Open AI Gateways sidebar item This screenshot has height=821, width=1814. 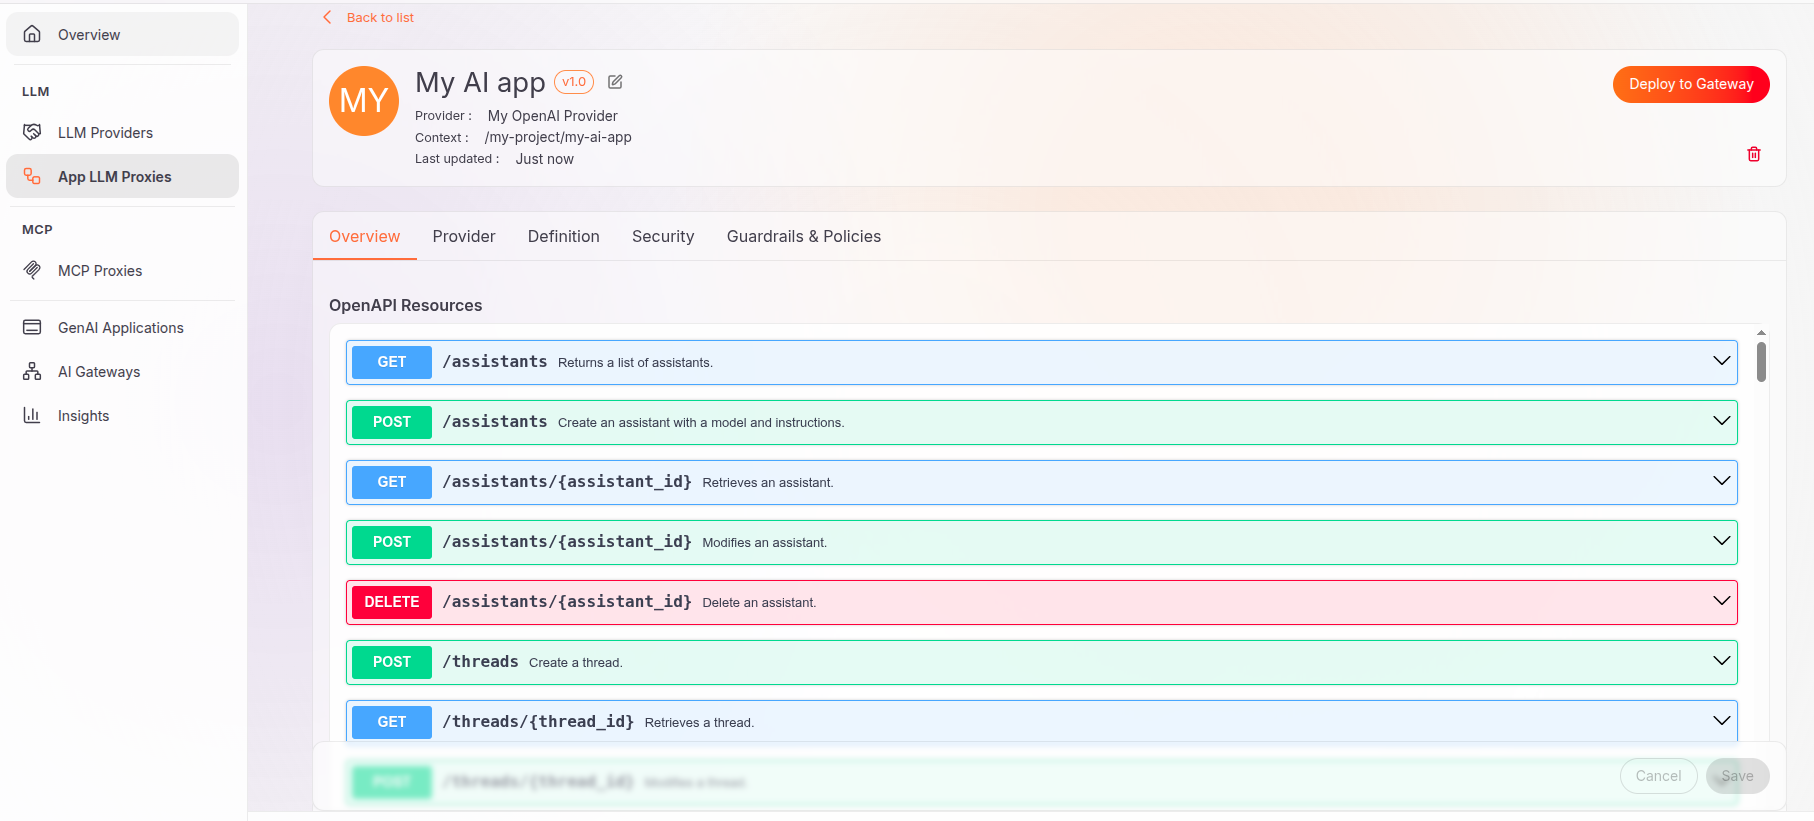(122, 371)
